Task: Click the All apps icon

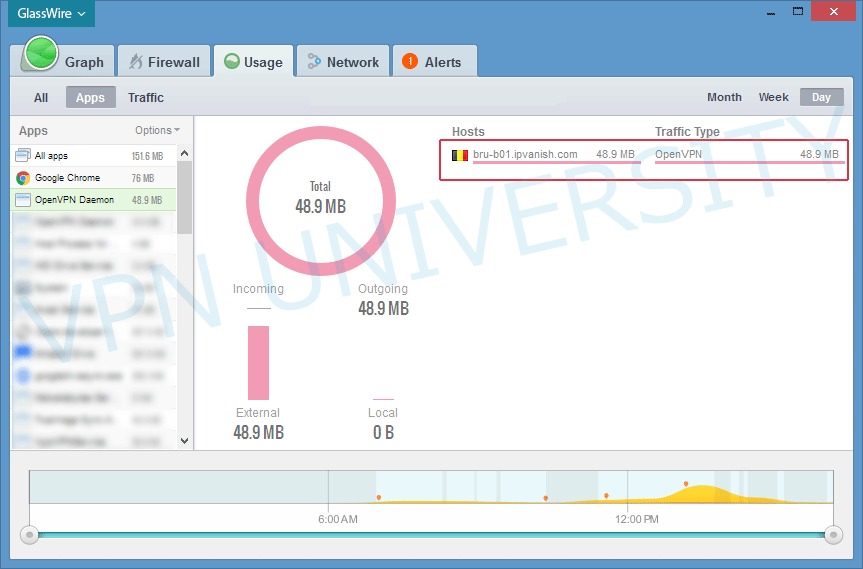Action: pos(23,156)
